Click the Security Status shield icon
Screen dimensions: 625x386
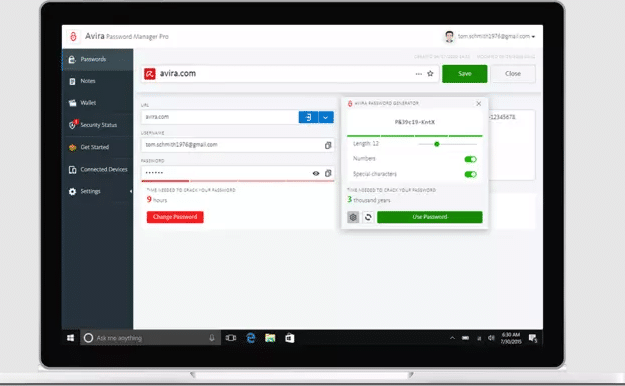point(73,125)
